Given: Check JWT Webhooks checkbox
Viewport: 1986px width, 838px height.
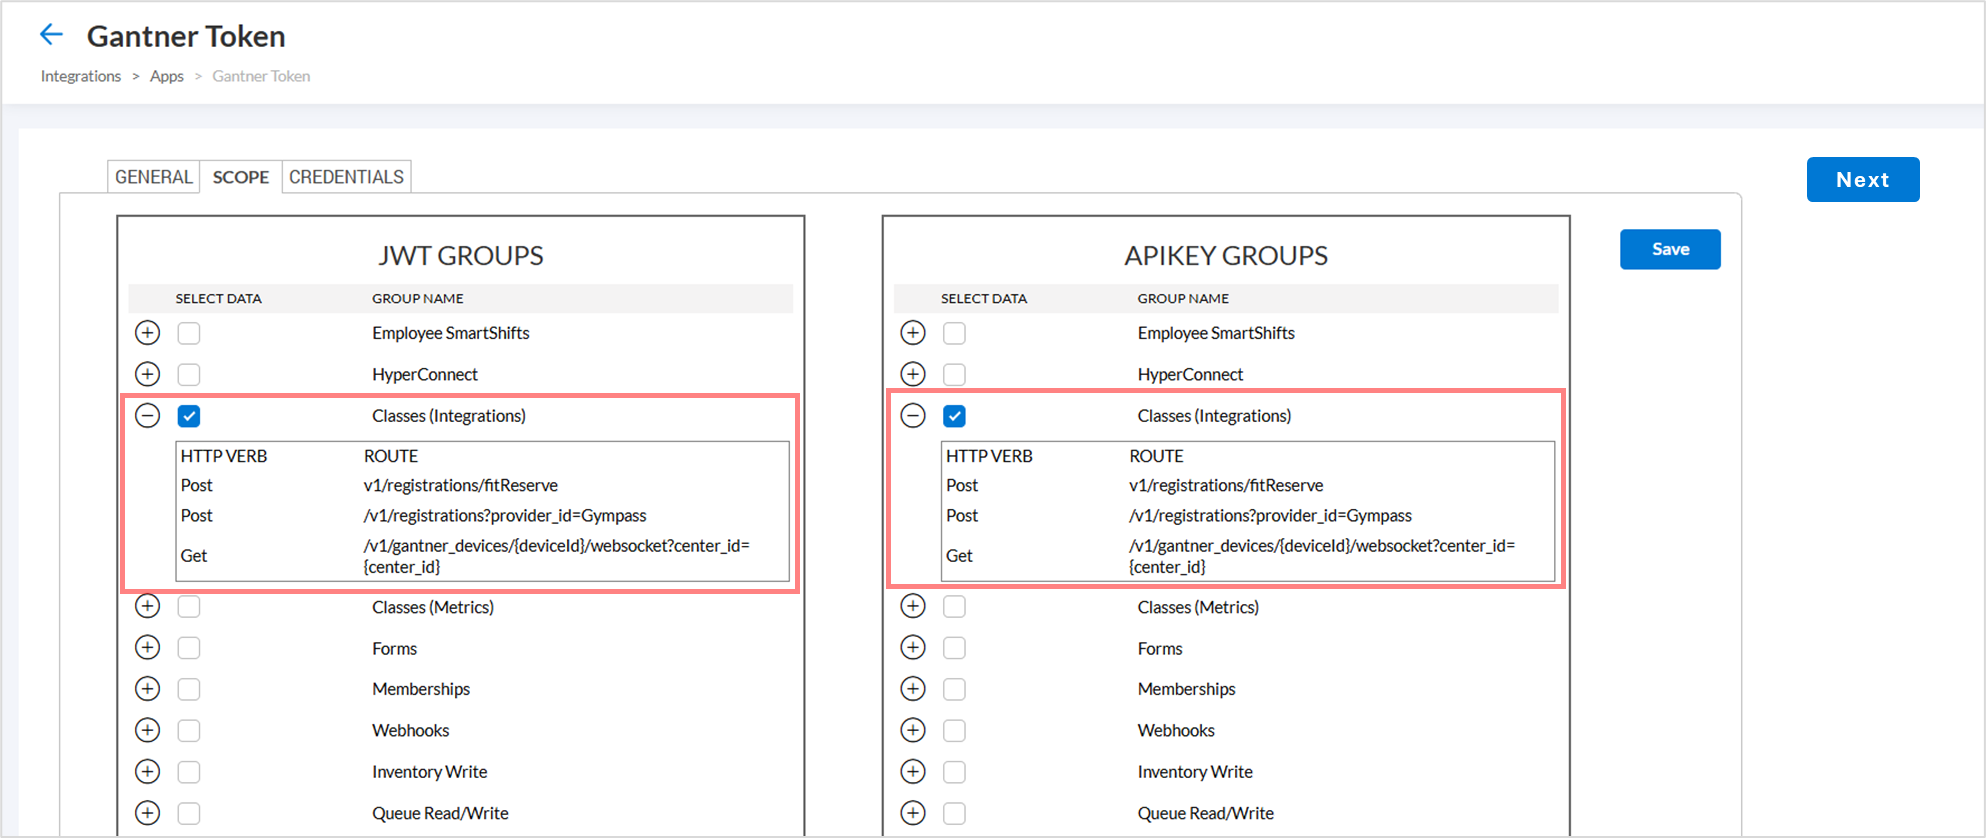Looking at the screenshot, I should click(x=189, y=730).
